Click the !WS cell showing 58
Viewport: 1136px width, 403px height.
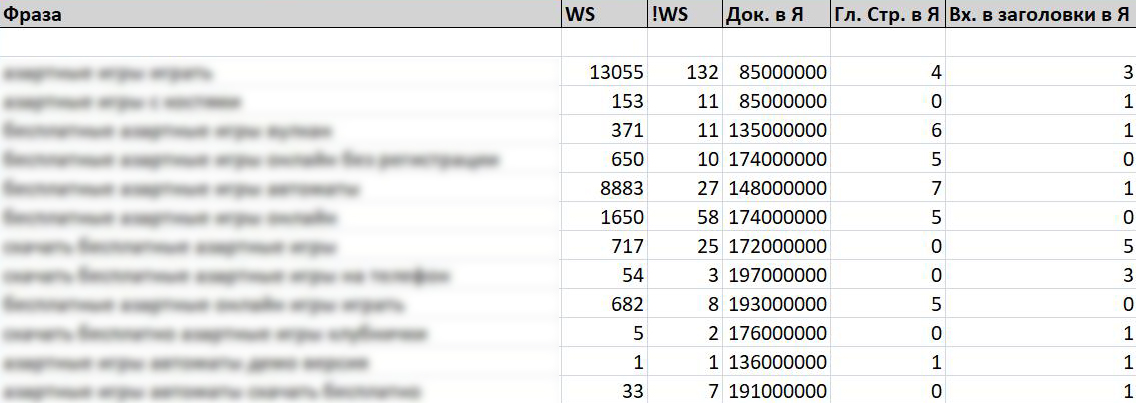(685, 217)
